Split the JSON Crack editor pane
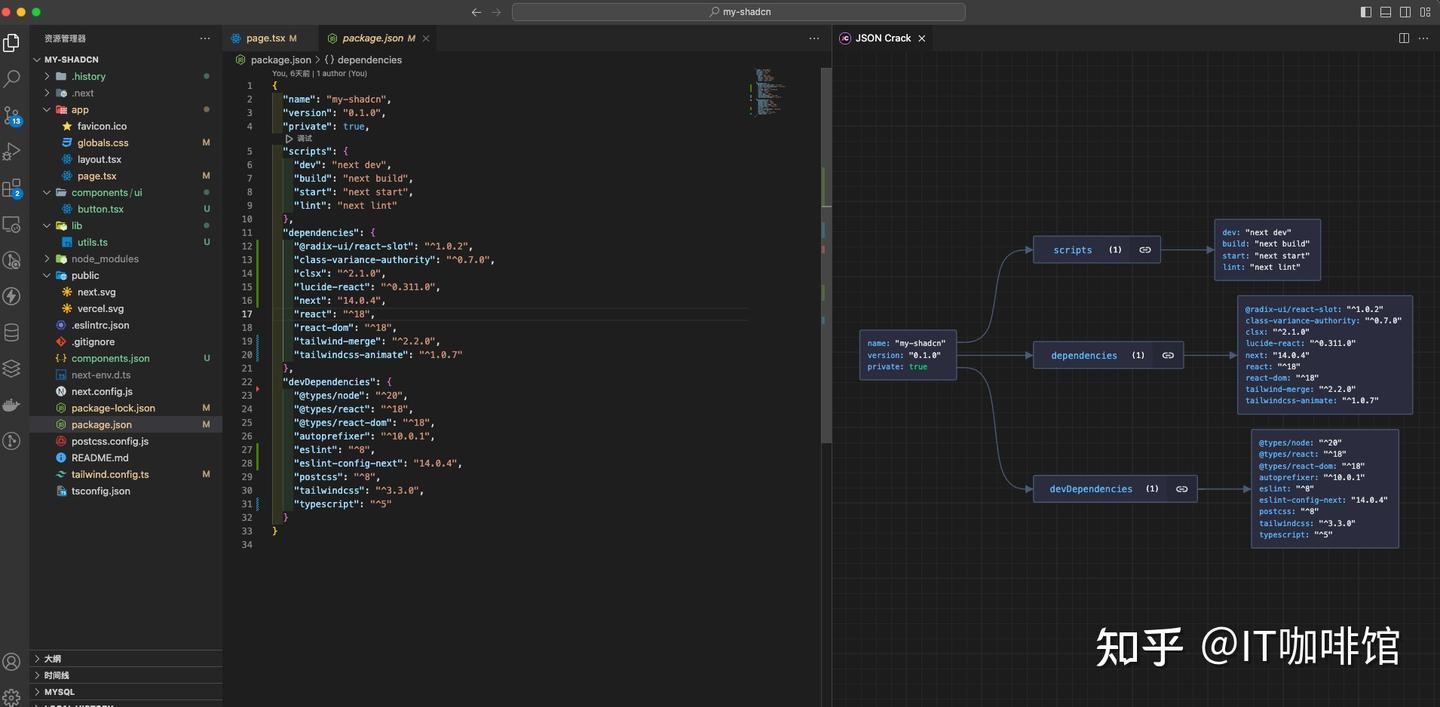This screenshot has height=707, width=1440. tap(1404, 38)
